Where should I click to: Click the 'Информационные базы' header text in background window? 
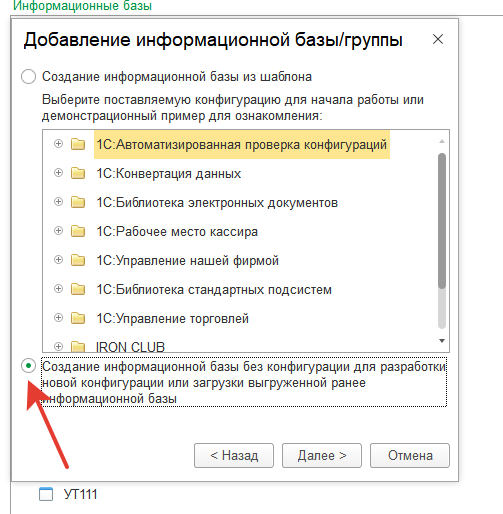point(82,6)
